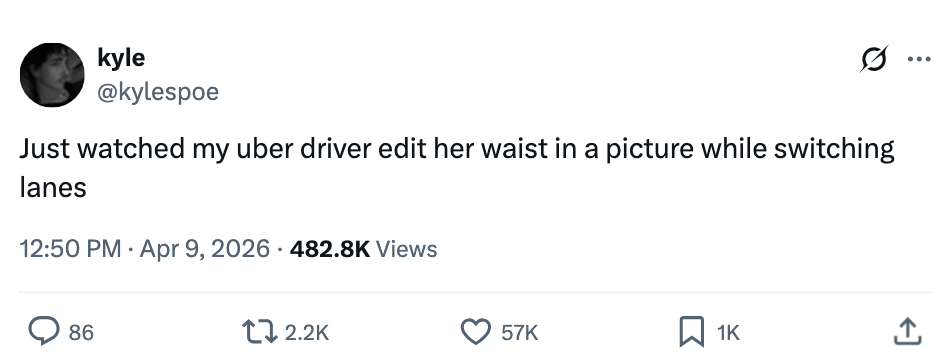Click the Views label
The image size is (948, 364).
click(406, 249)
